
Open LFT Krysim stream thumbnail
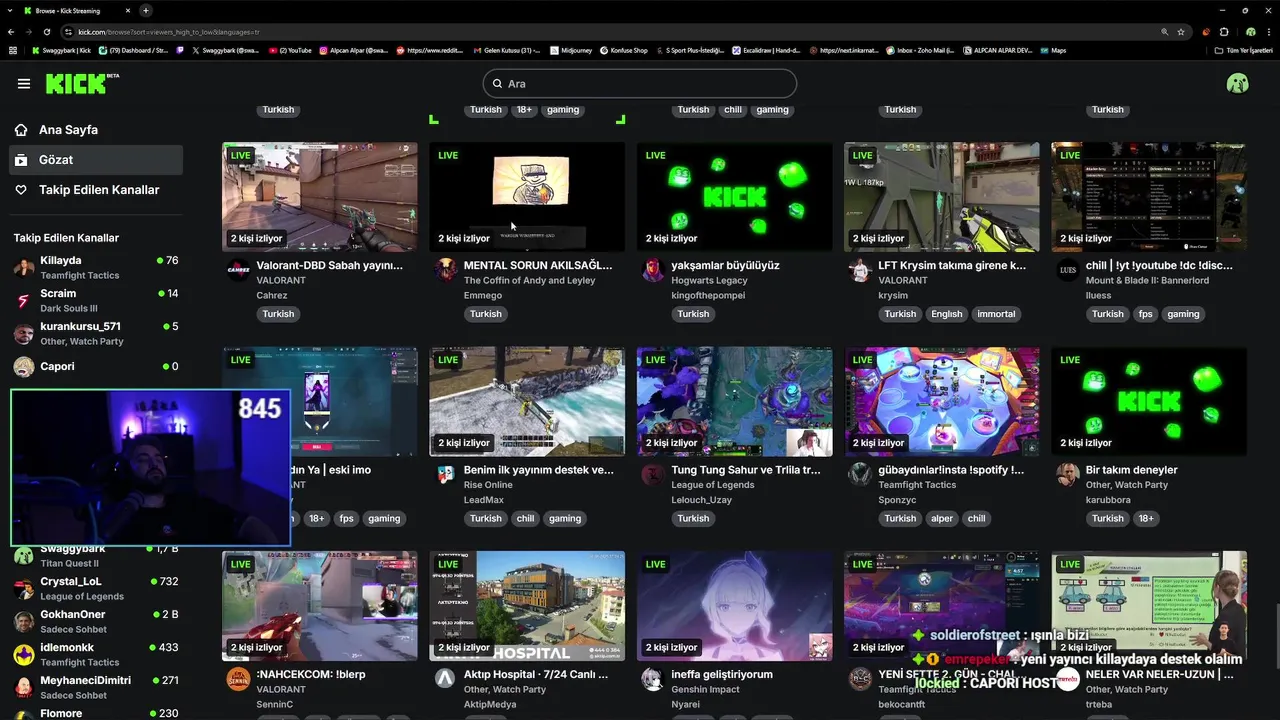[942, 196]
